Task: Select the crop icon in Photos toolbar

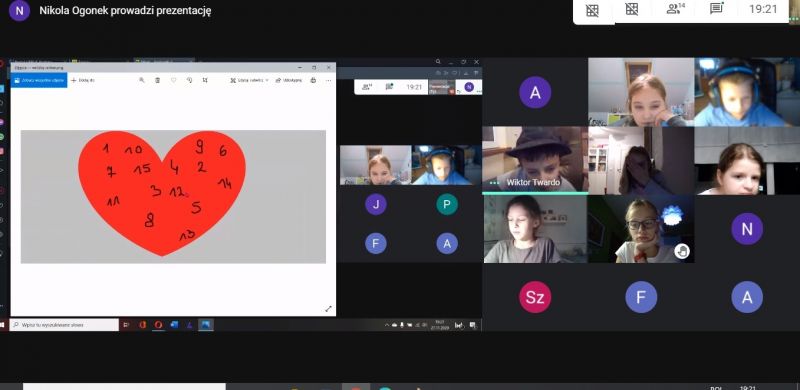Action: pyautogui.click(x=205, y=80)
